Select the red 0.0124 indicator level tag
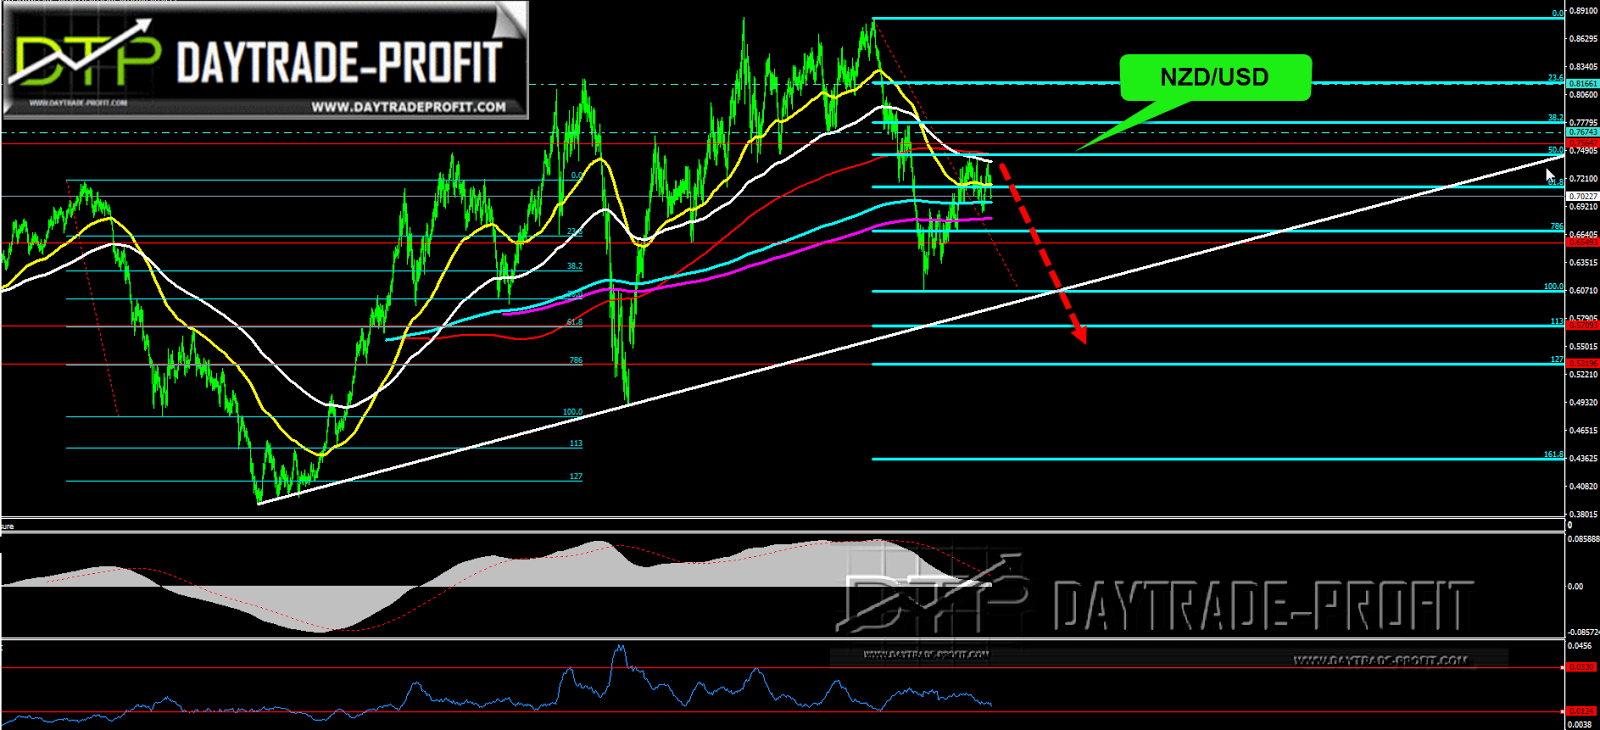Image resolution: width=1600 pixels, height=730 pixels. coord(1581,711)
